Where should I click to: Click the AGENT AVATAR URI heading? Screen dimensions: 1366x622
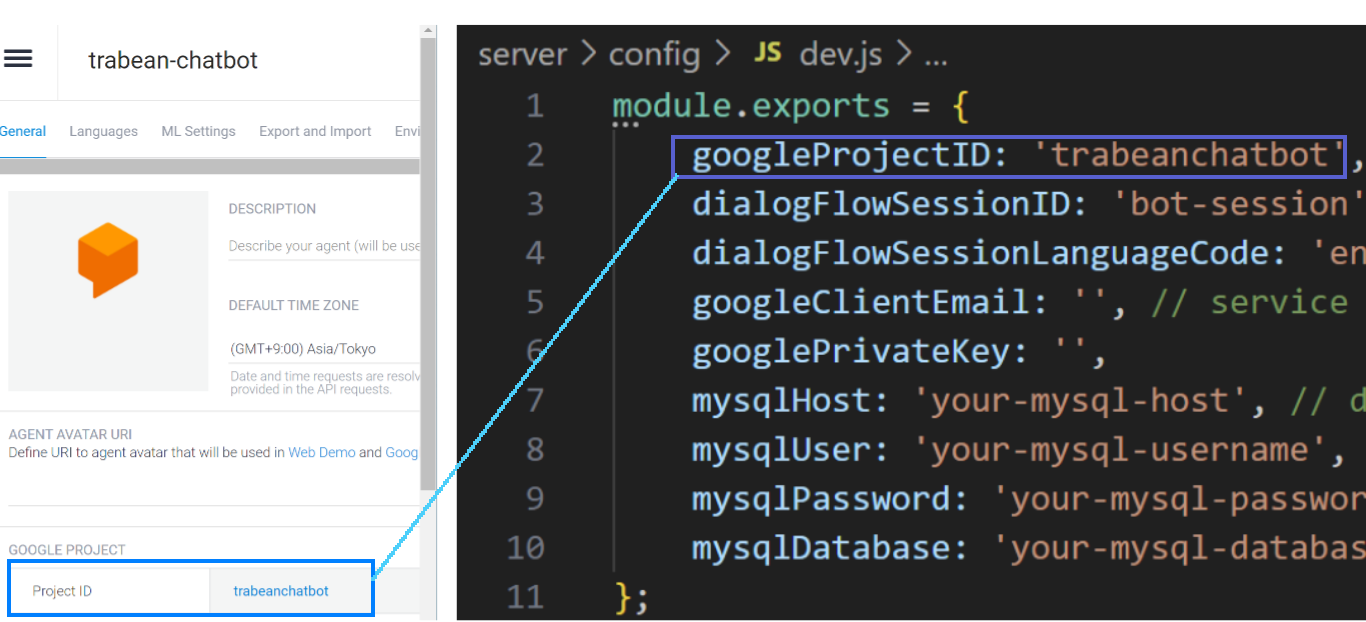click(x=70, y=435)
